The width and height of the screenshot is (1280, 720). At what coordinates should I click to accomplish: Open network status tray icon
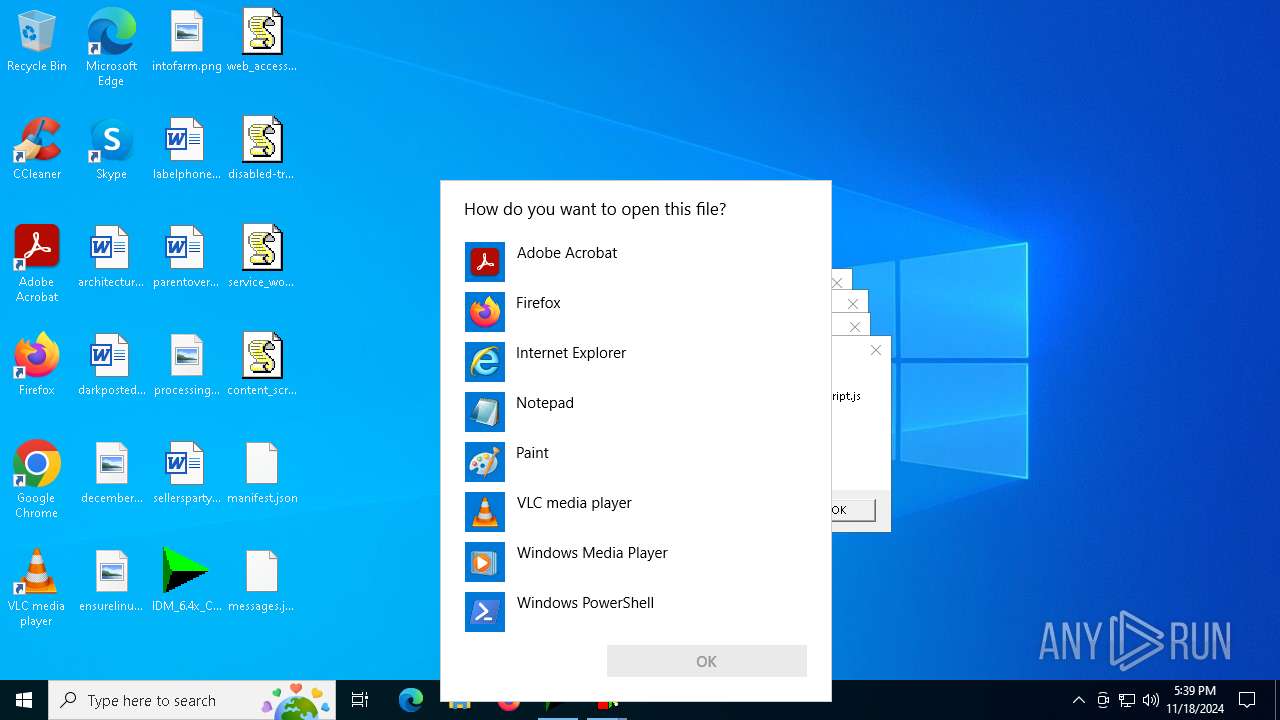1127,700
